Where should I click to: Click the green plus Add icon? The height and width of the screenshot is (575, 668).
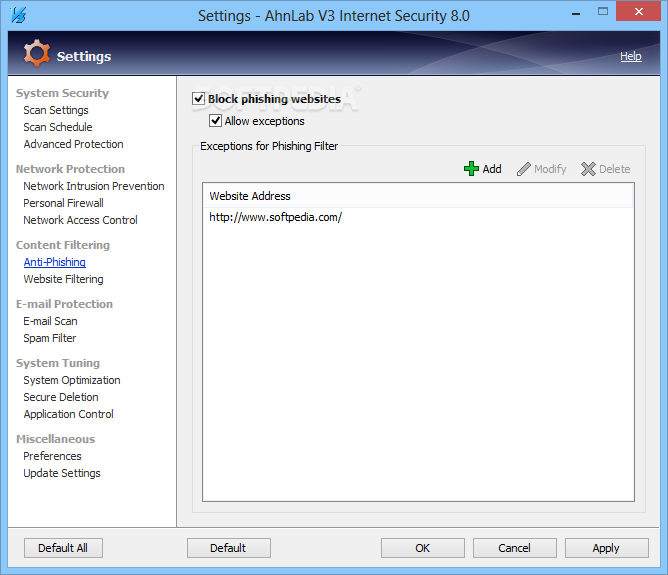coord(471,169)
